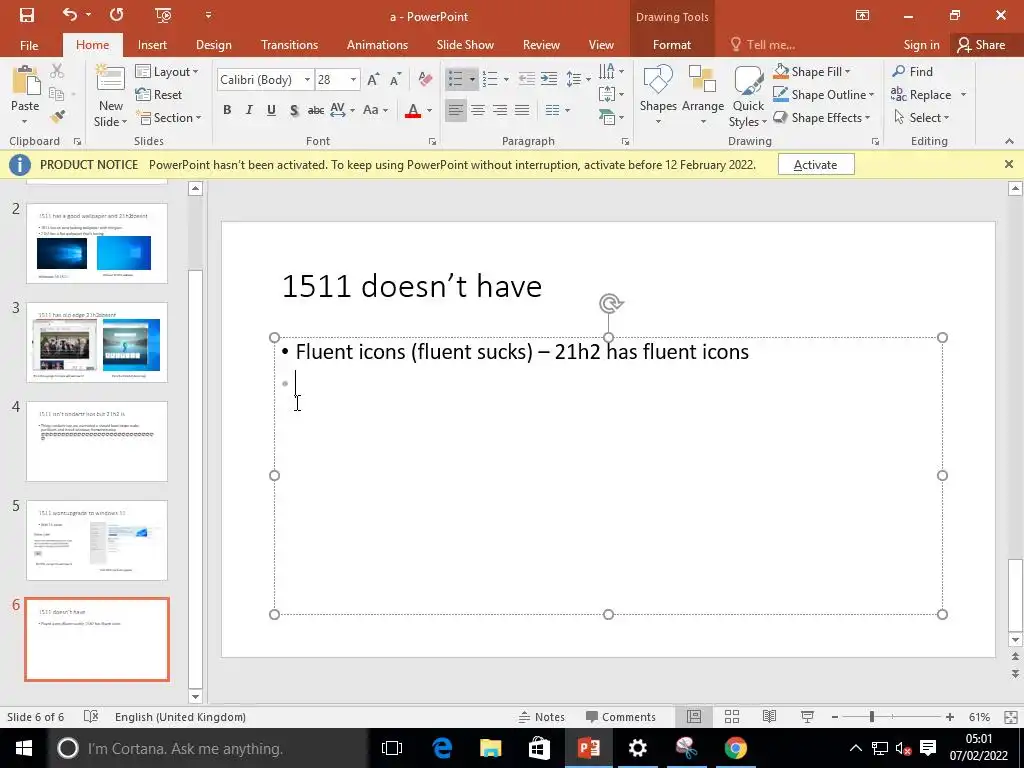Toggle Notes pane in status bar
Screen dimensions: 1024x768
point(541,716)
